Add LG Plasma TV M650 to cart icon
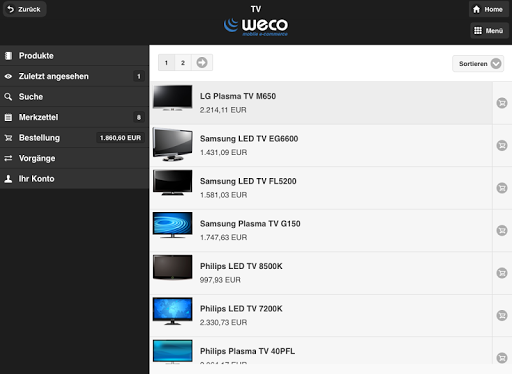The height and width of the screenshot is (374, 512). (x=502, y=103)
